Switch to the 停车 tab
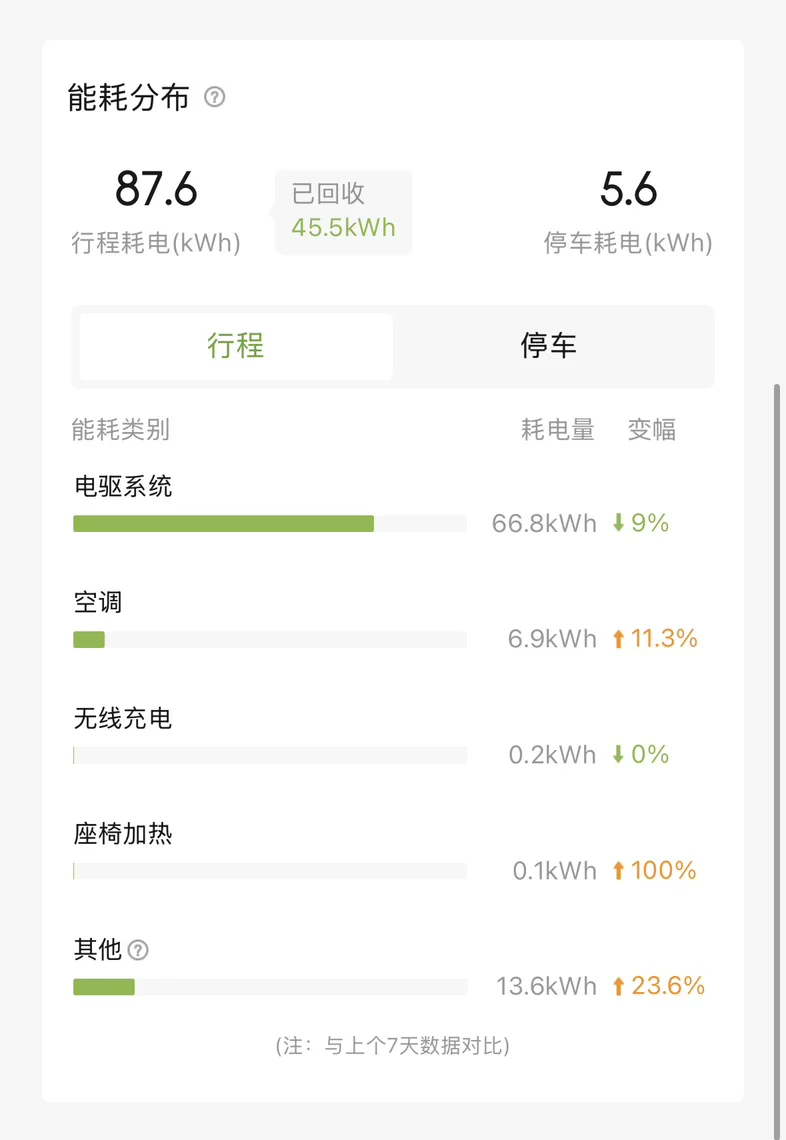Screen dimensions: 786x1140 [549, 346]
